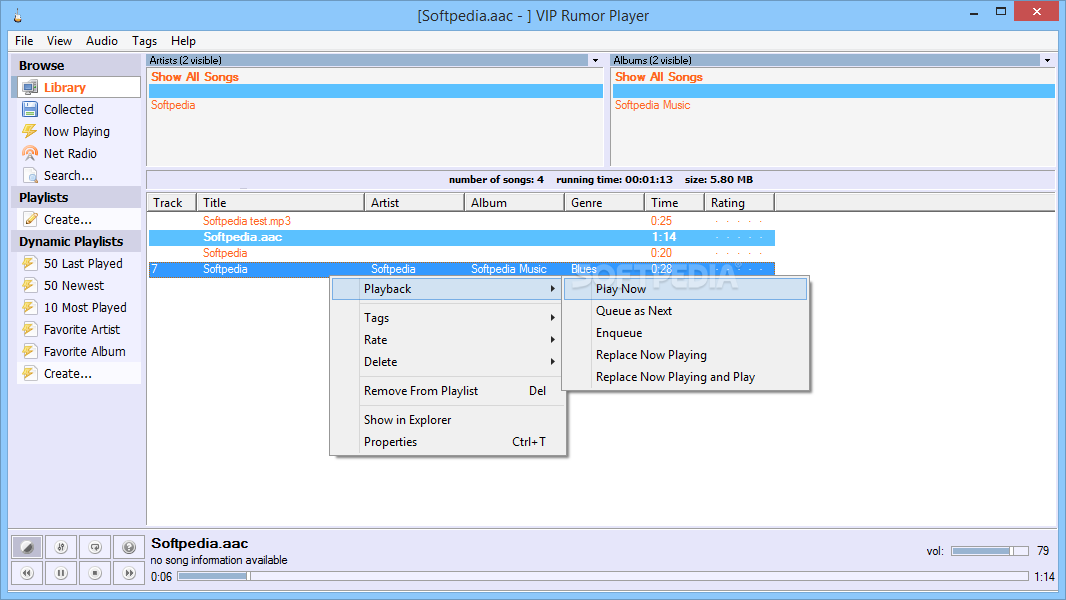The height and width of the screenshot is (600, 1066).
Task: Open the Albums panel dropdown arrow
Action: [1048, 60]
